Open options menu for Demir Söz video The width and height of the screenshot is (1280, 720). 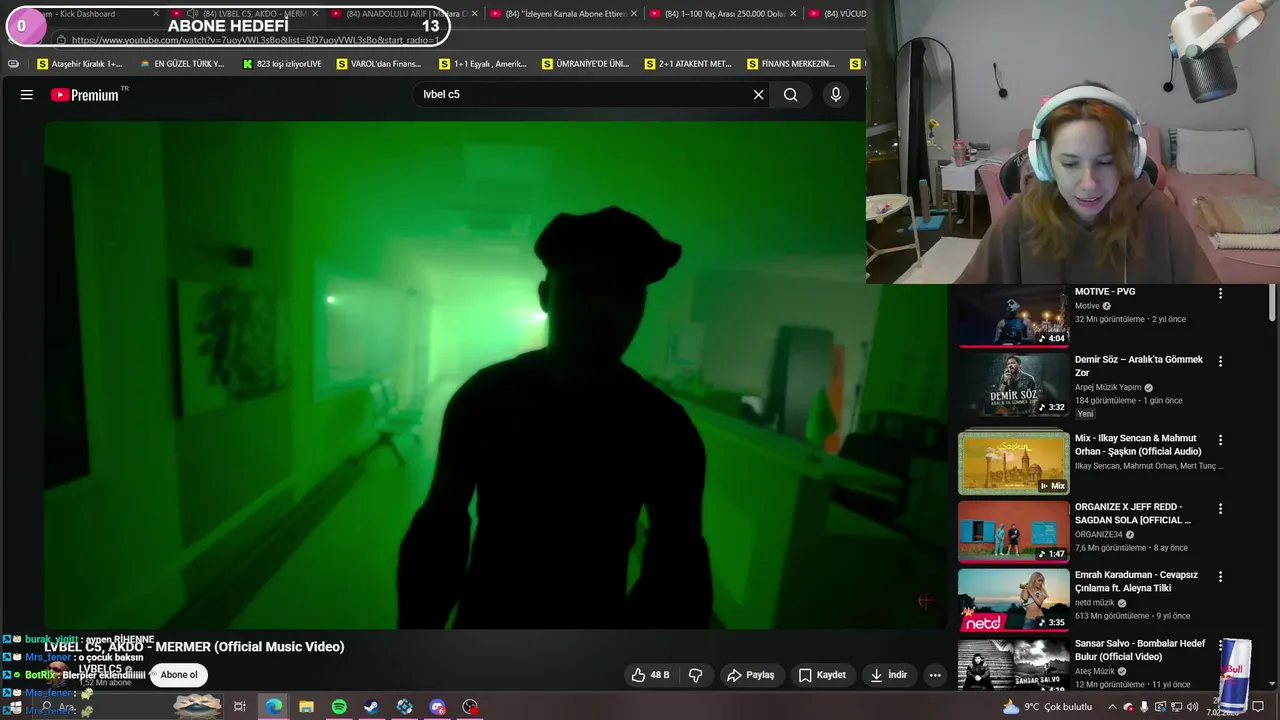click(x=1220, y=361)
